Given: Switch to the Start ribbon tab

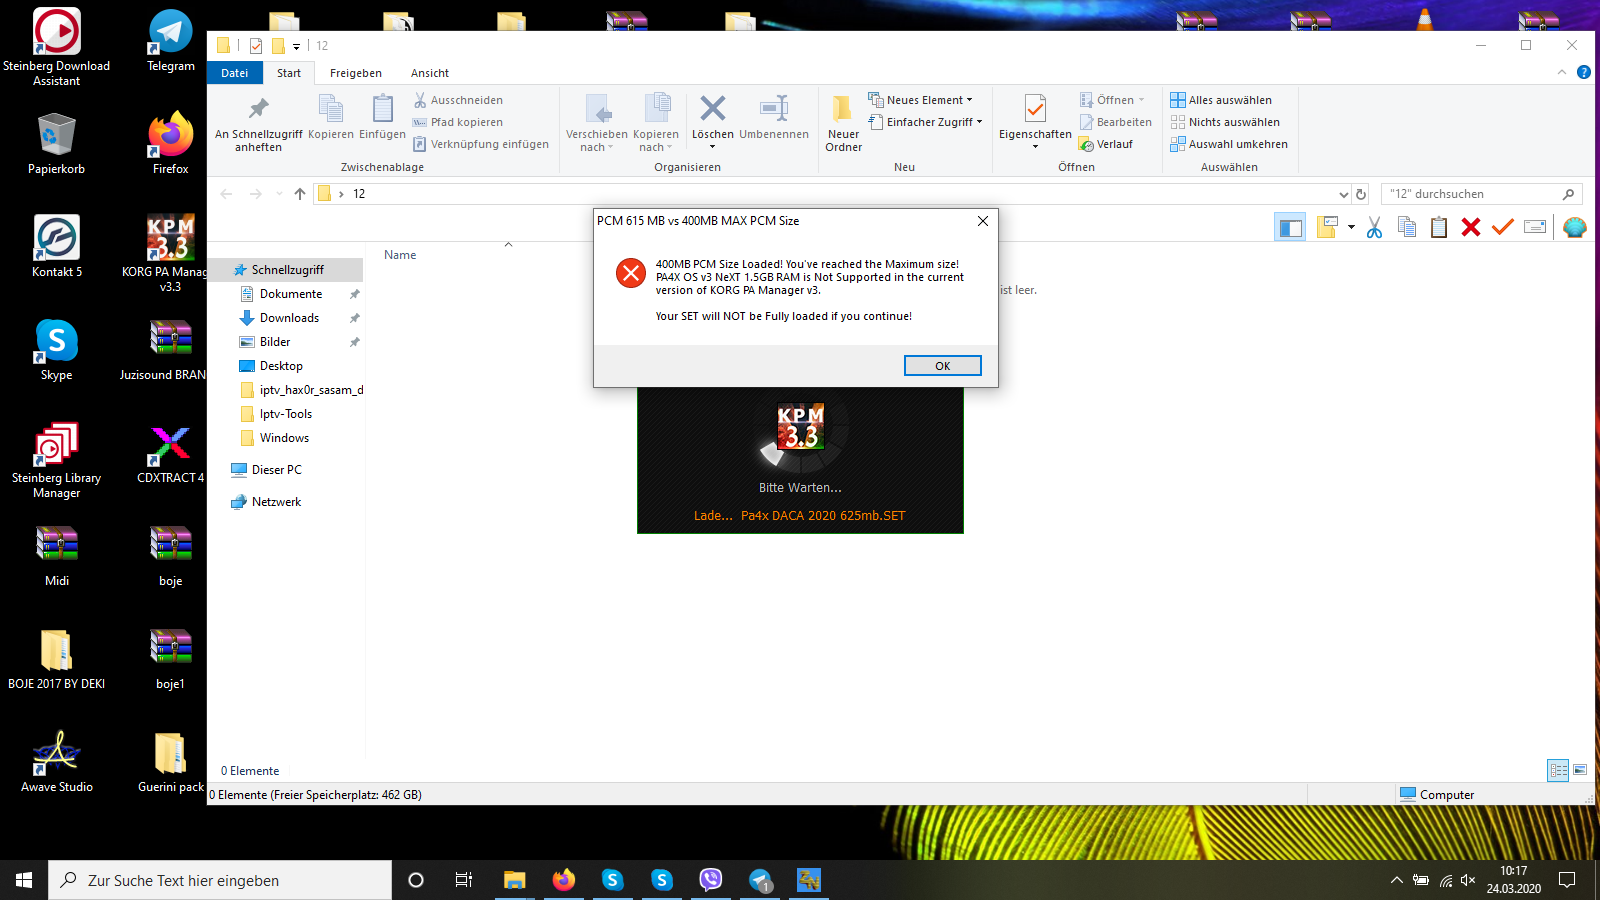Looking at the screenshot, I should tap(289, 73).
